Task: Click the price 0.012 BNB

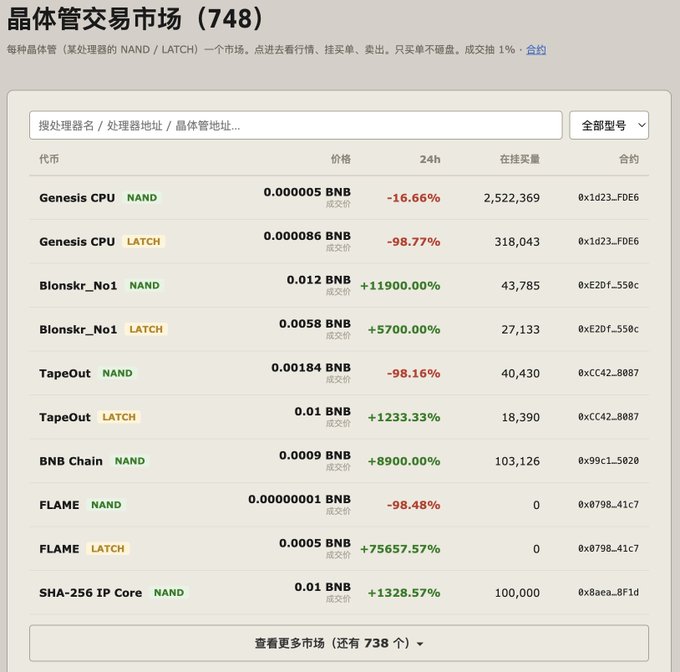Action: pos(319,280)
